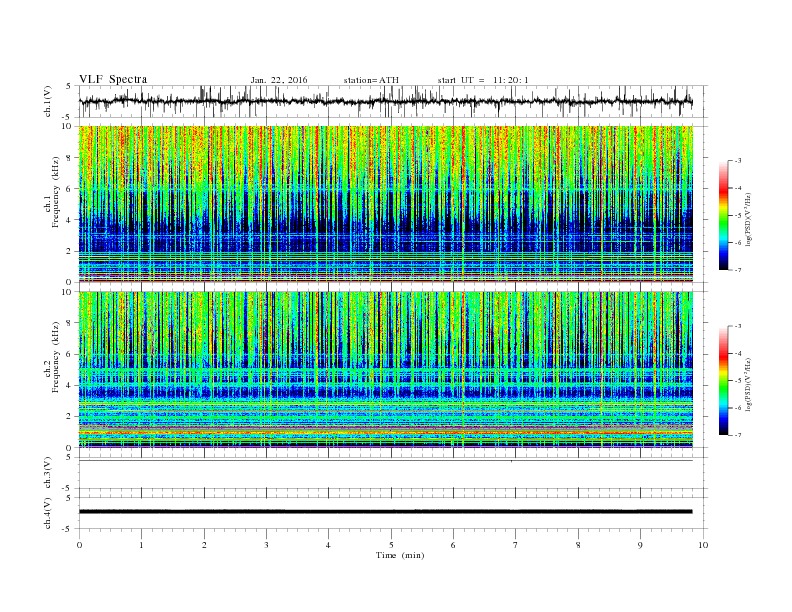Click the ch.1 voltage waveform trace
Image resolution: width=792 pixels, height=612 pixels.
pyautogui.click(x=385, y=101)
